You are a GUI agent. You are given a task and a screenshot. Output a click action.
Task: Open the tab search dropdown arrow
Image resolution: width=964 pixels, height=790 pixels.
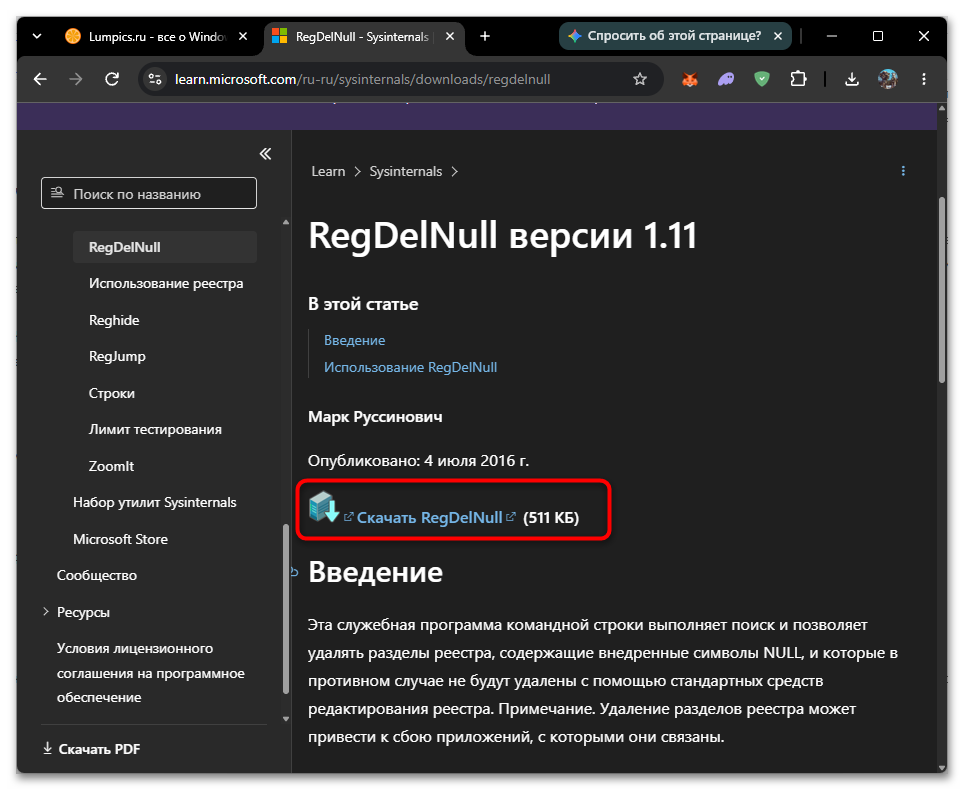click(37, 36)
